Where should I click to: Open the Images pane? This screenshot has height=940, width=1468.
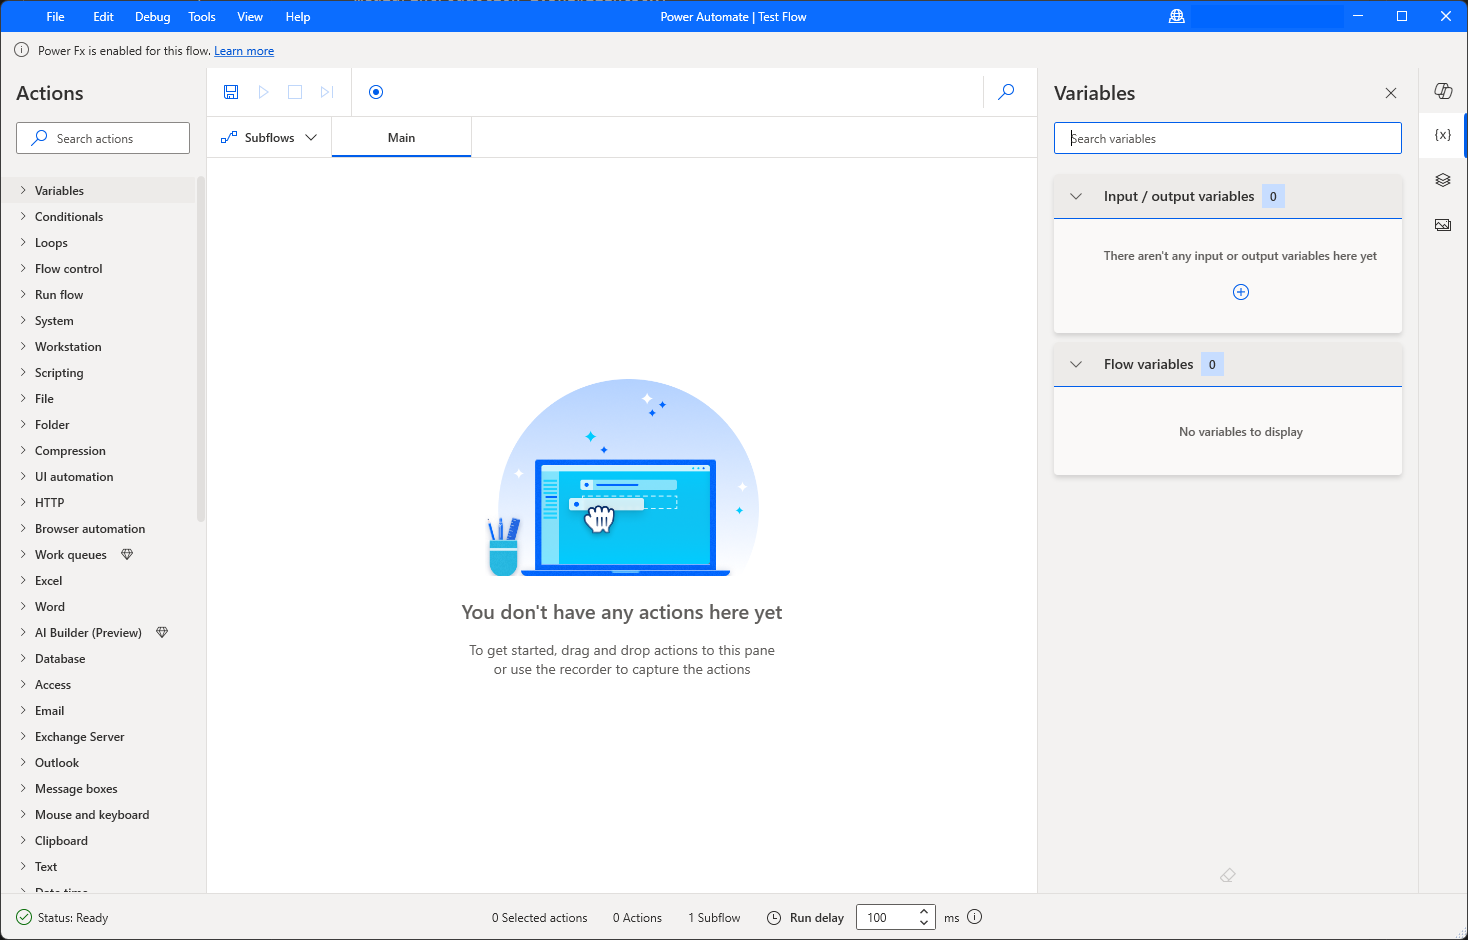point(1442,224)
